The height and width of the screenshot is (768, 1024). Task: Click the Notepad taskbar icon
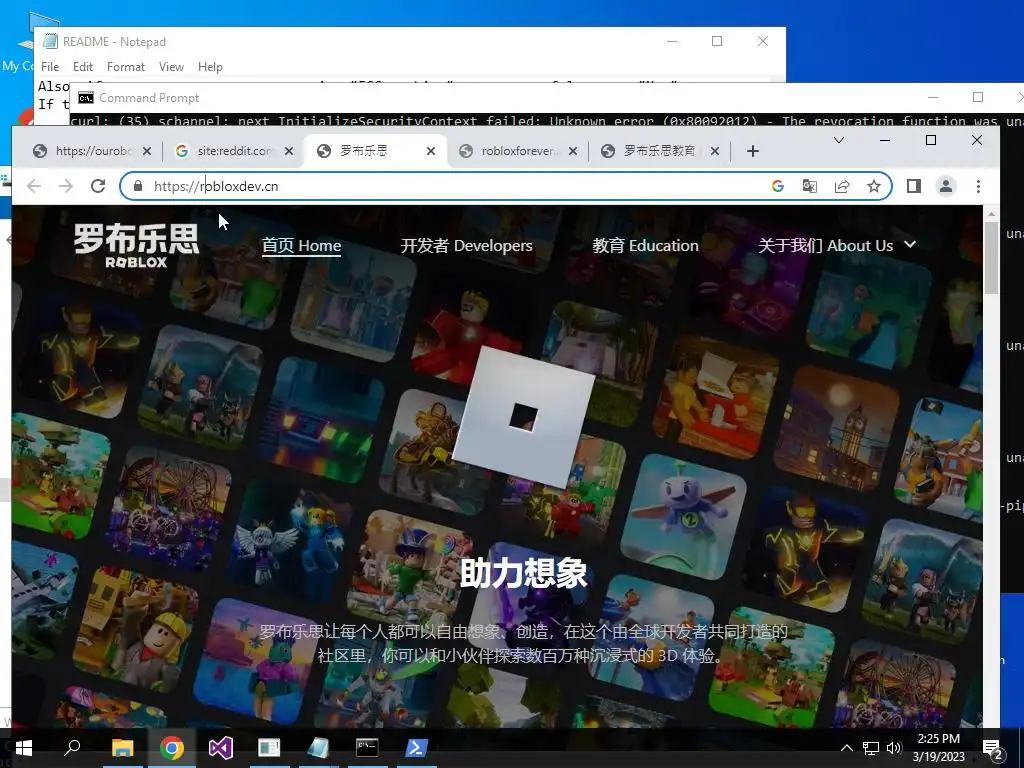318,748
